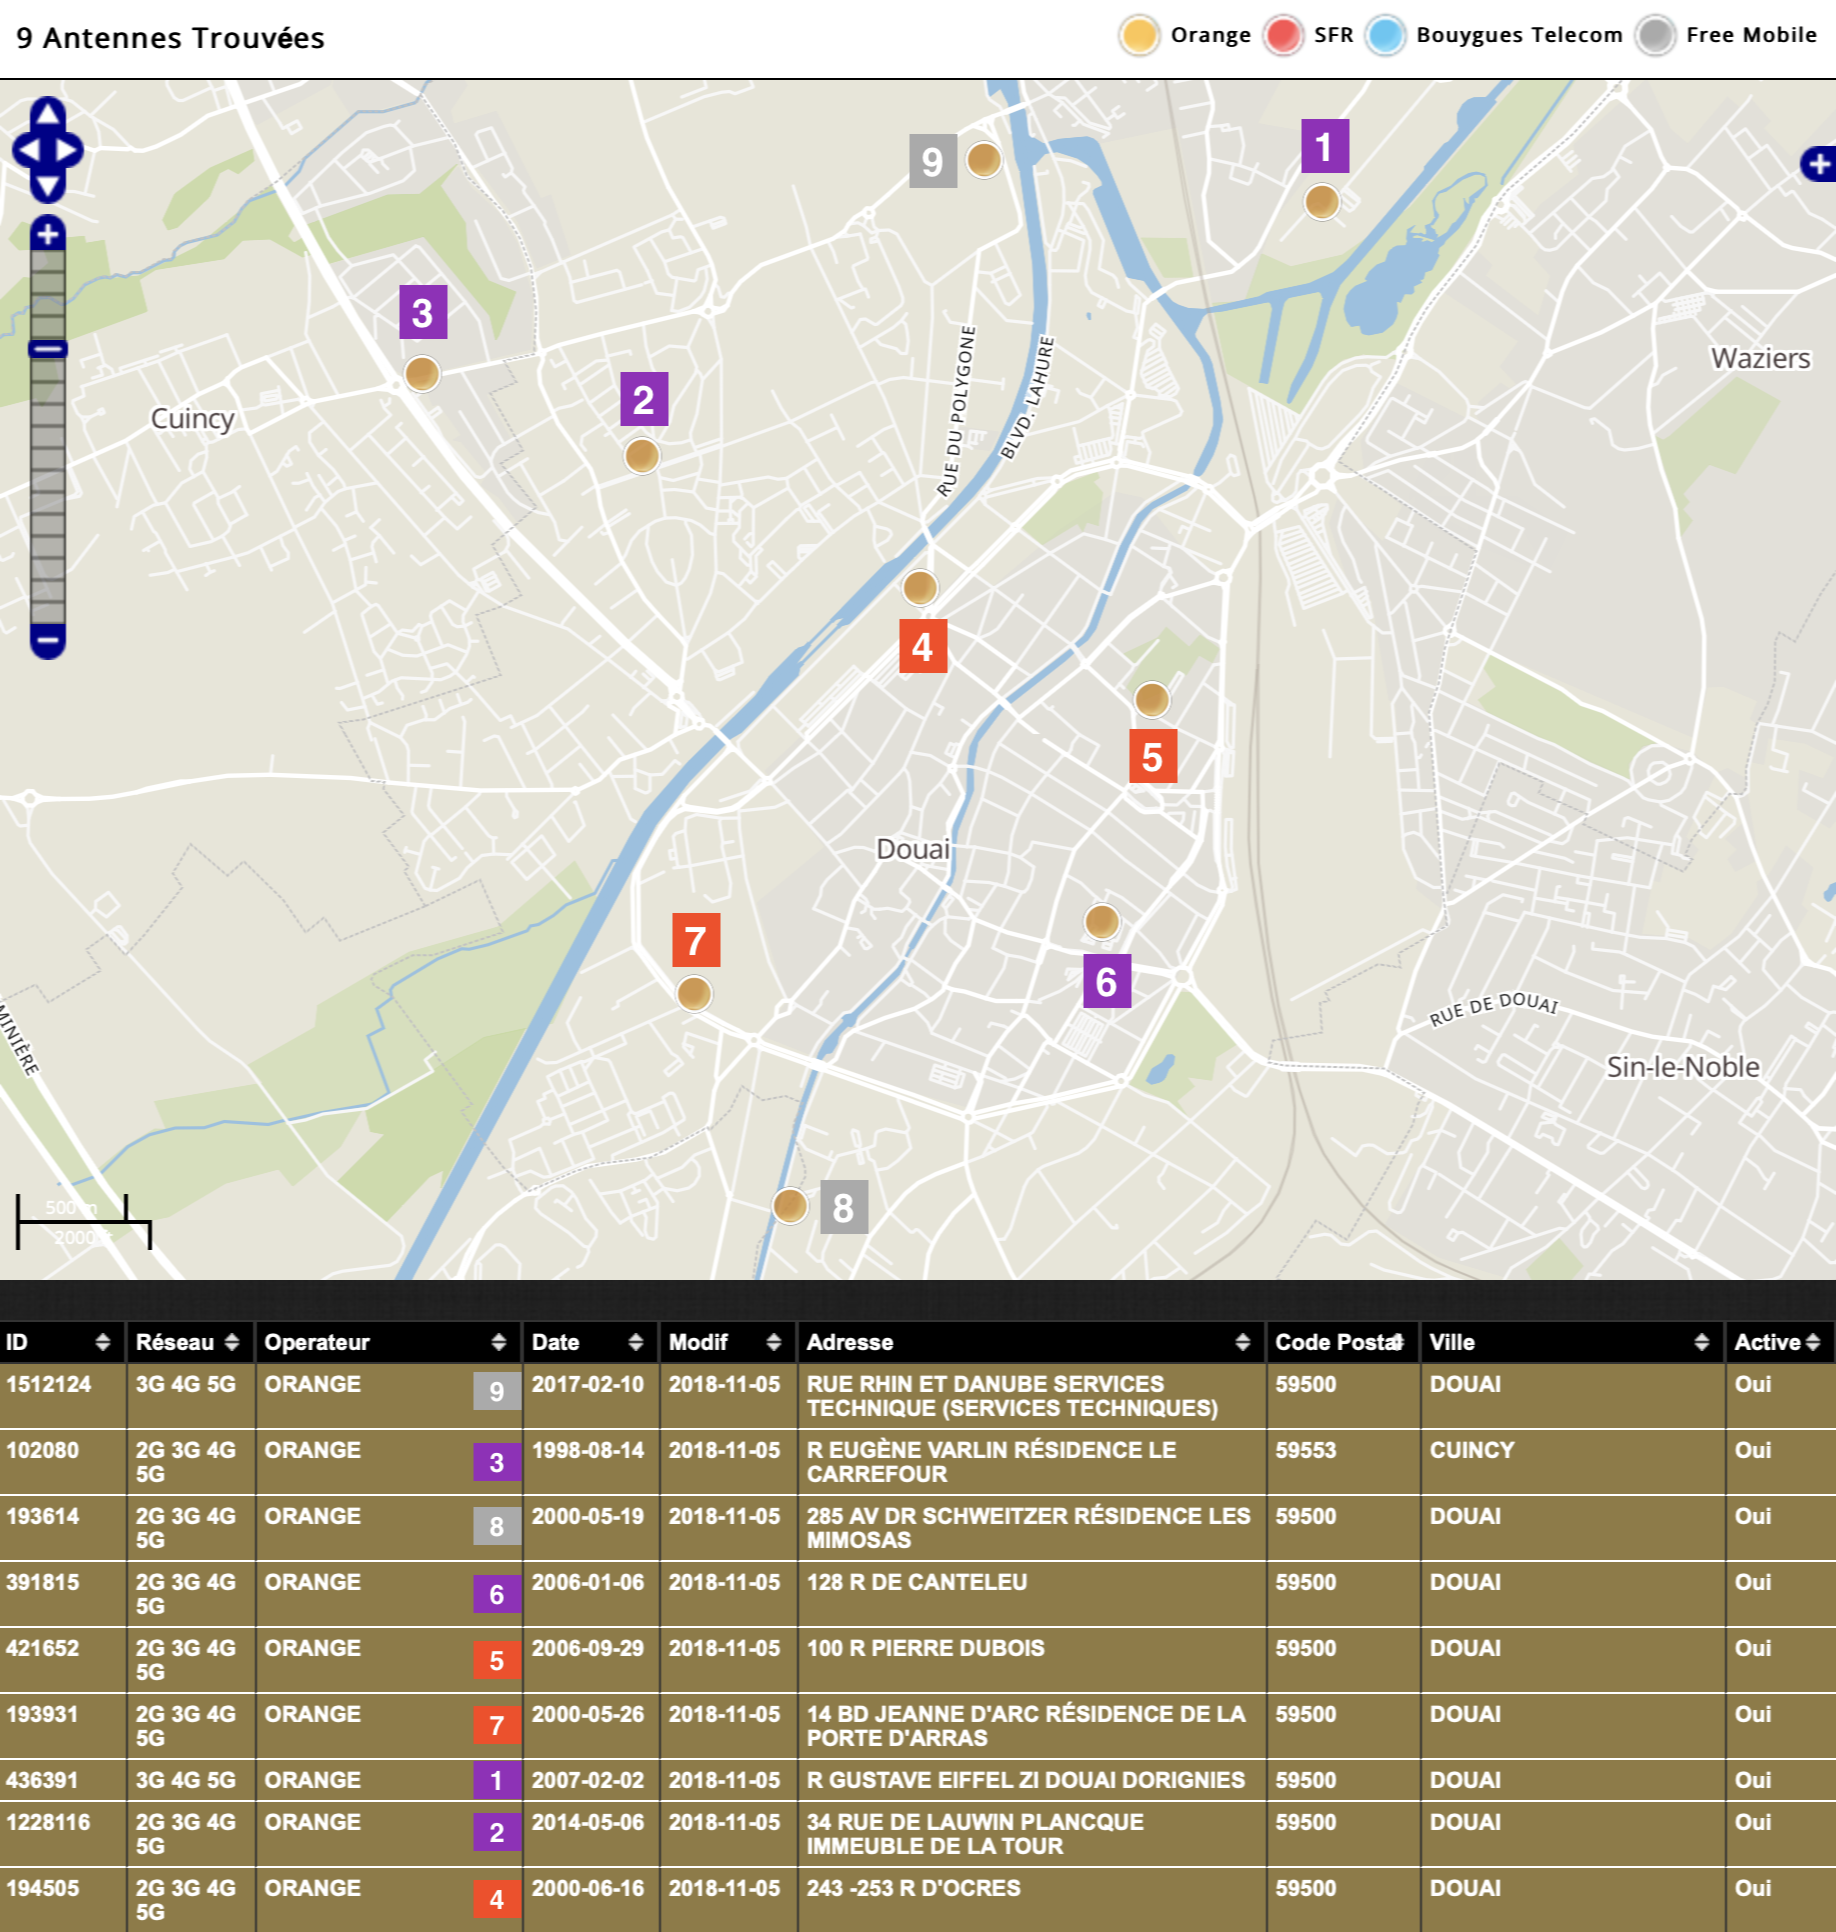The image size is (1836, 1932).
Task: Zoom in with the plus button on the zoom bar
Action: 47,233
